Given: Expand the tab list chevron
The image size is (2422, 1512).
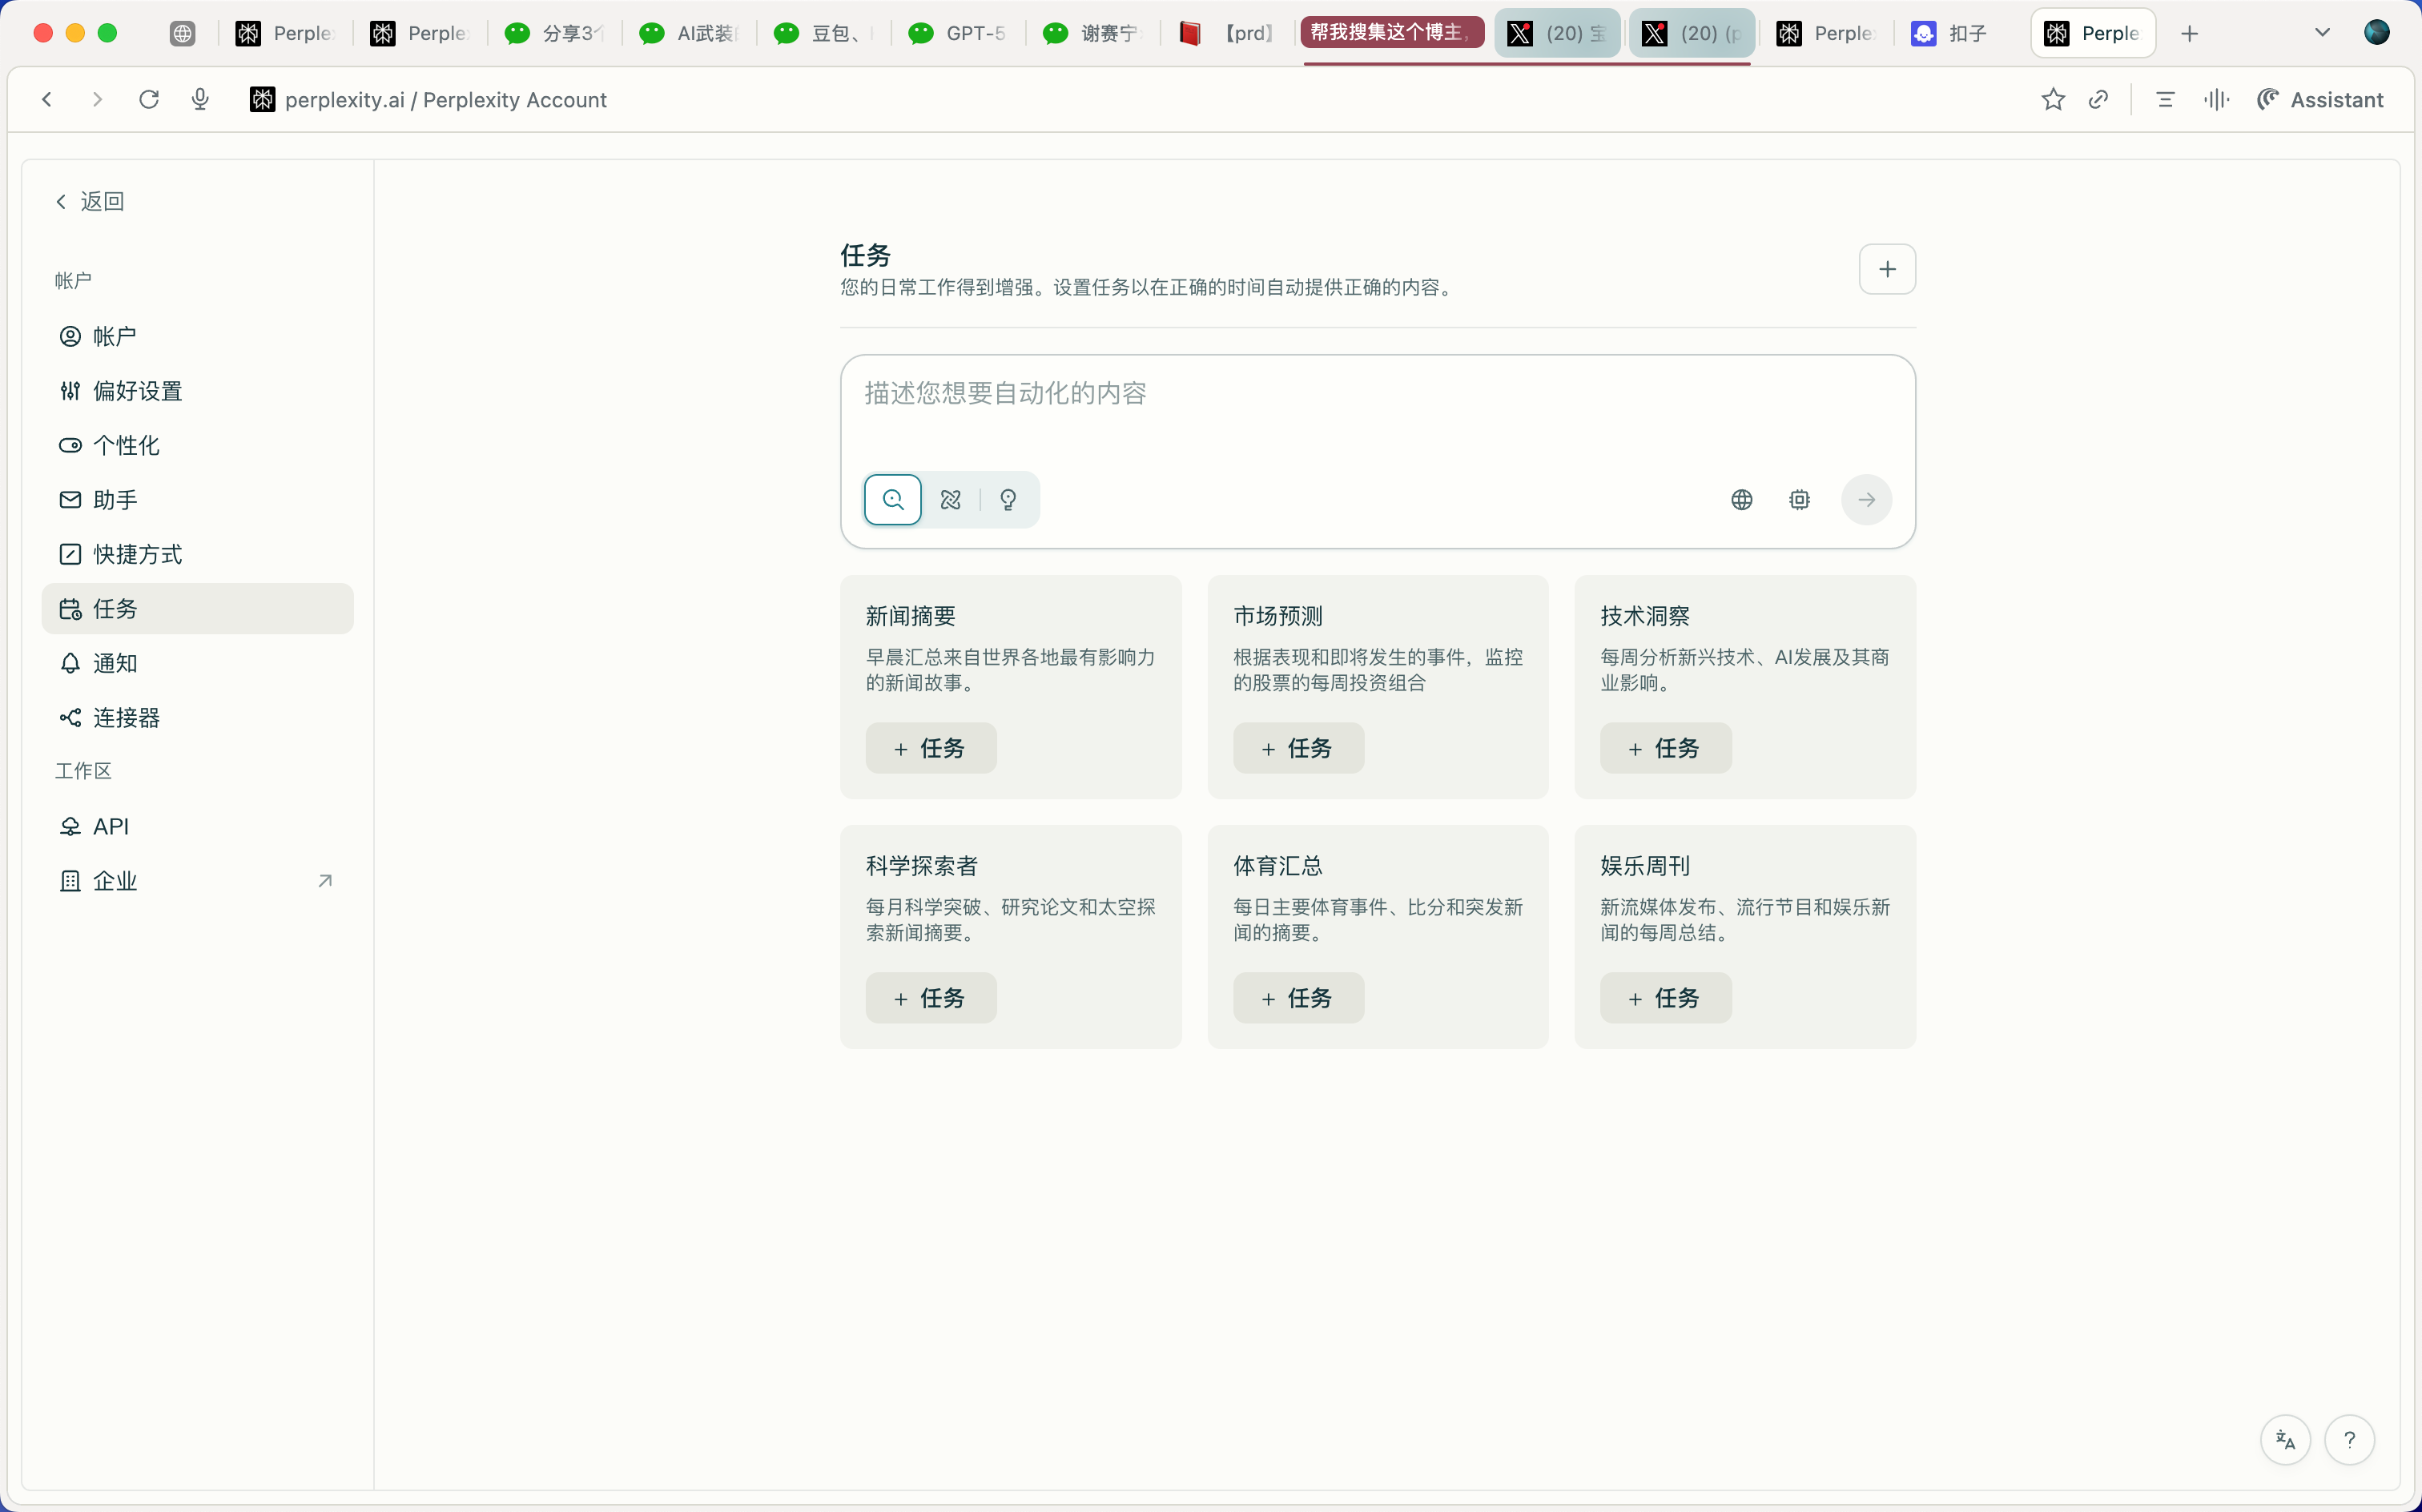Looking at the screenshot, I should pyautogui.click(x=2322, y=33).
